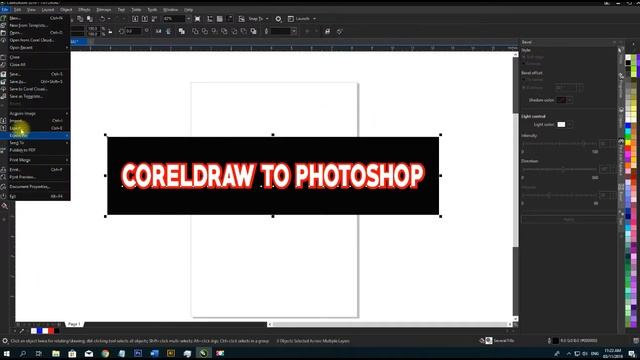Click the Paste icon in the standard toolbar

click(x=90, y=19)
